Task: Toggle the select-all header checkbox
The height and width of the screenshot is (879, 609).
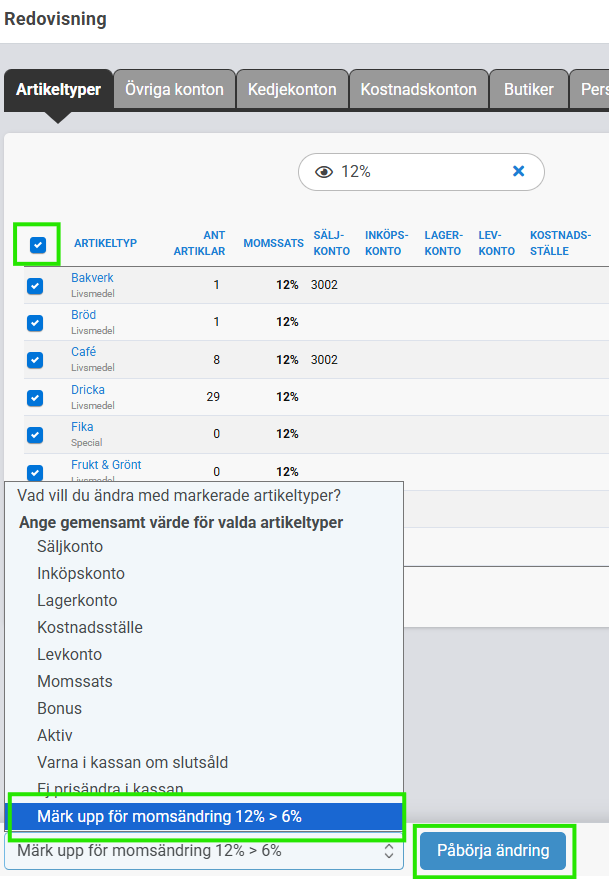Action: pyautogui.click(x=38, y=244)
